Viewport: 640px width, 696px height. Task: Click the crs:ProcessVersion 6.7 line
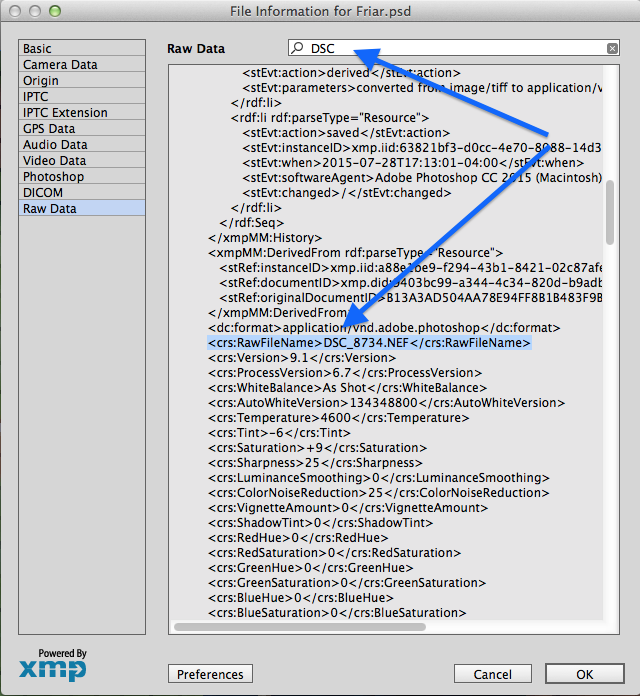(345, 373)
